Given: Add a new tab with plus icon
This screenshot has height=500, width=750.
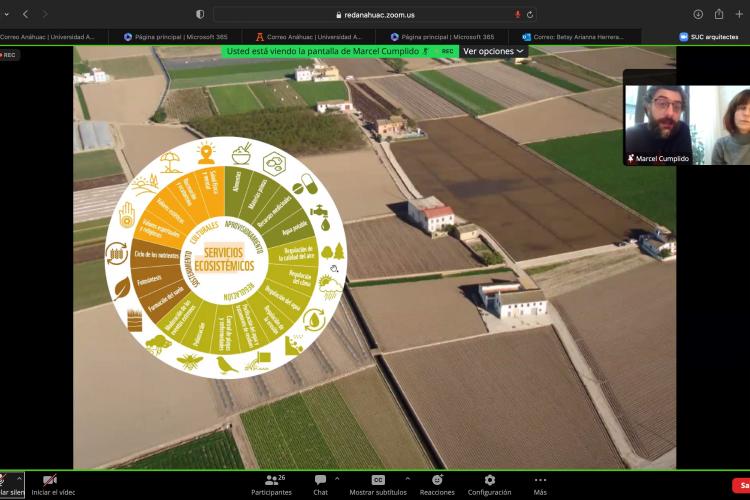Looking at the screenshot, I should [739, 14].
